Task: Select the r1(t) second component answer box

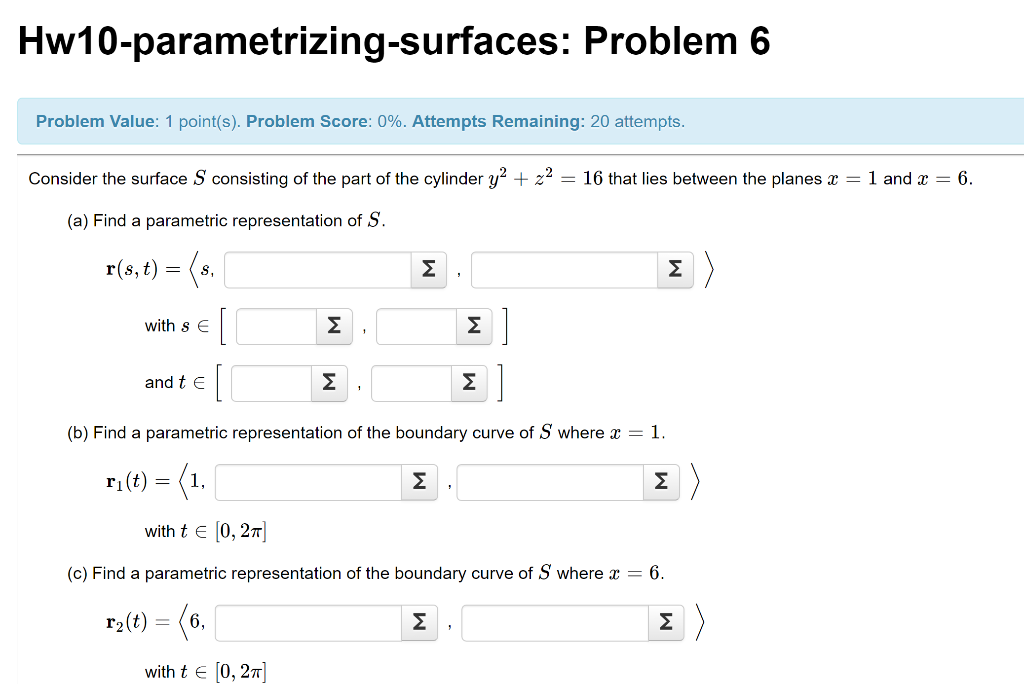Action: [x=305, y=482]
